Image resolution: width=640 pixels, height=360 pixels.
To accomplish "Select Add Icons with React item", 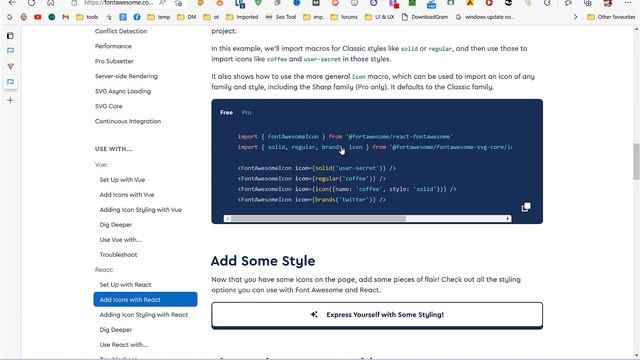I will click(x=145, y=299).
